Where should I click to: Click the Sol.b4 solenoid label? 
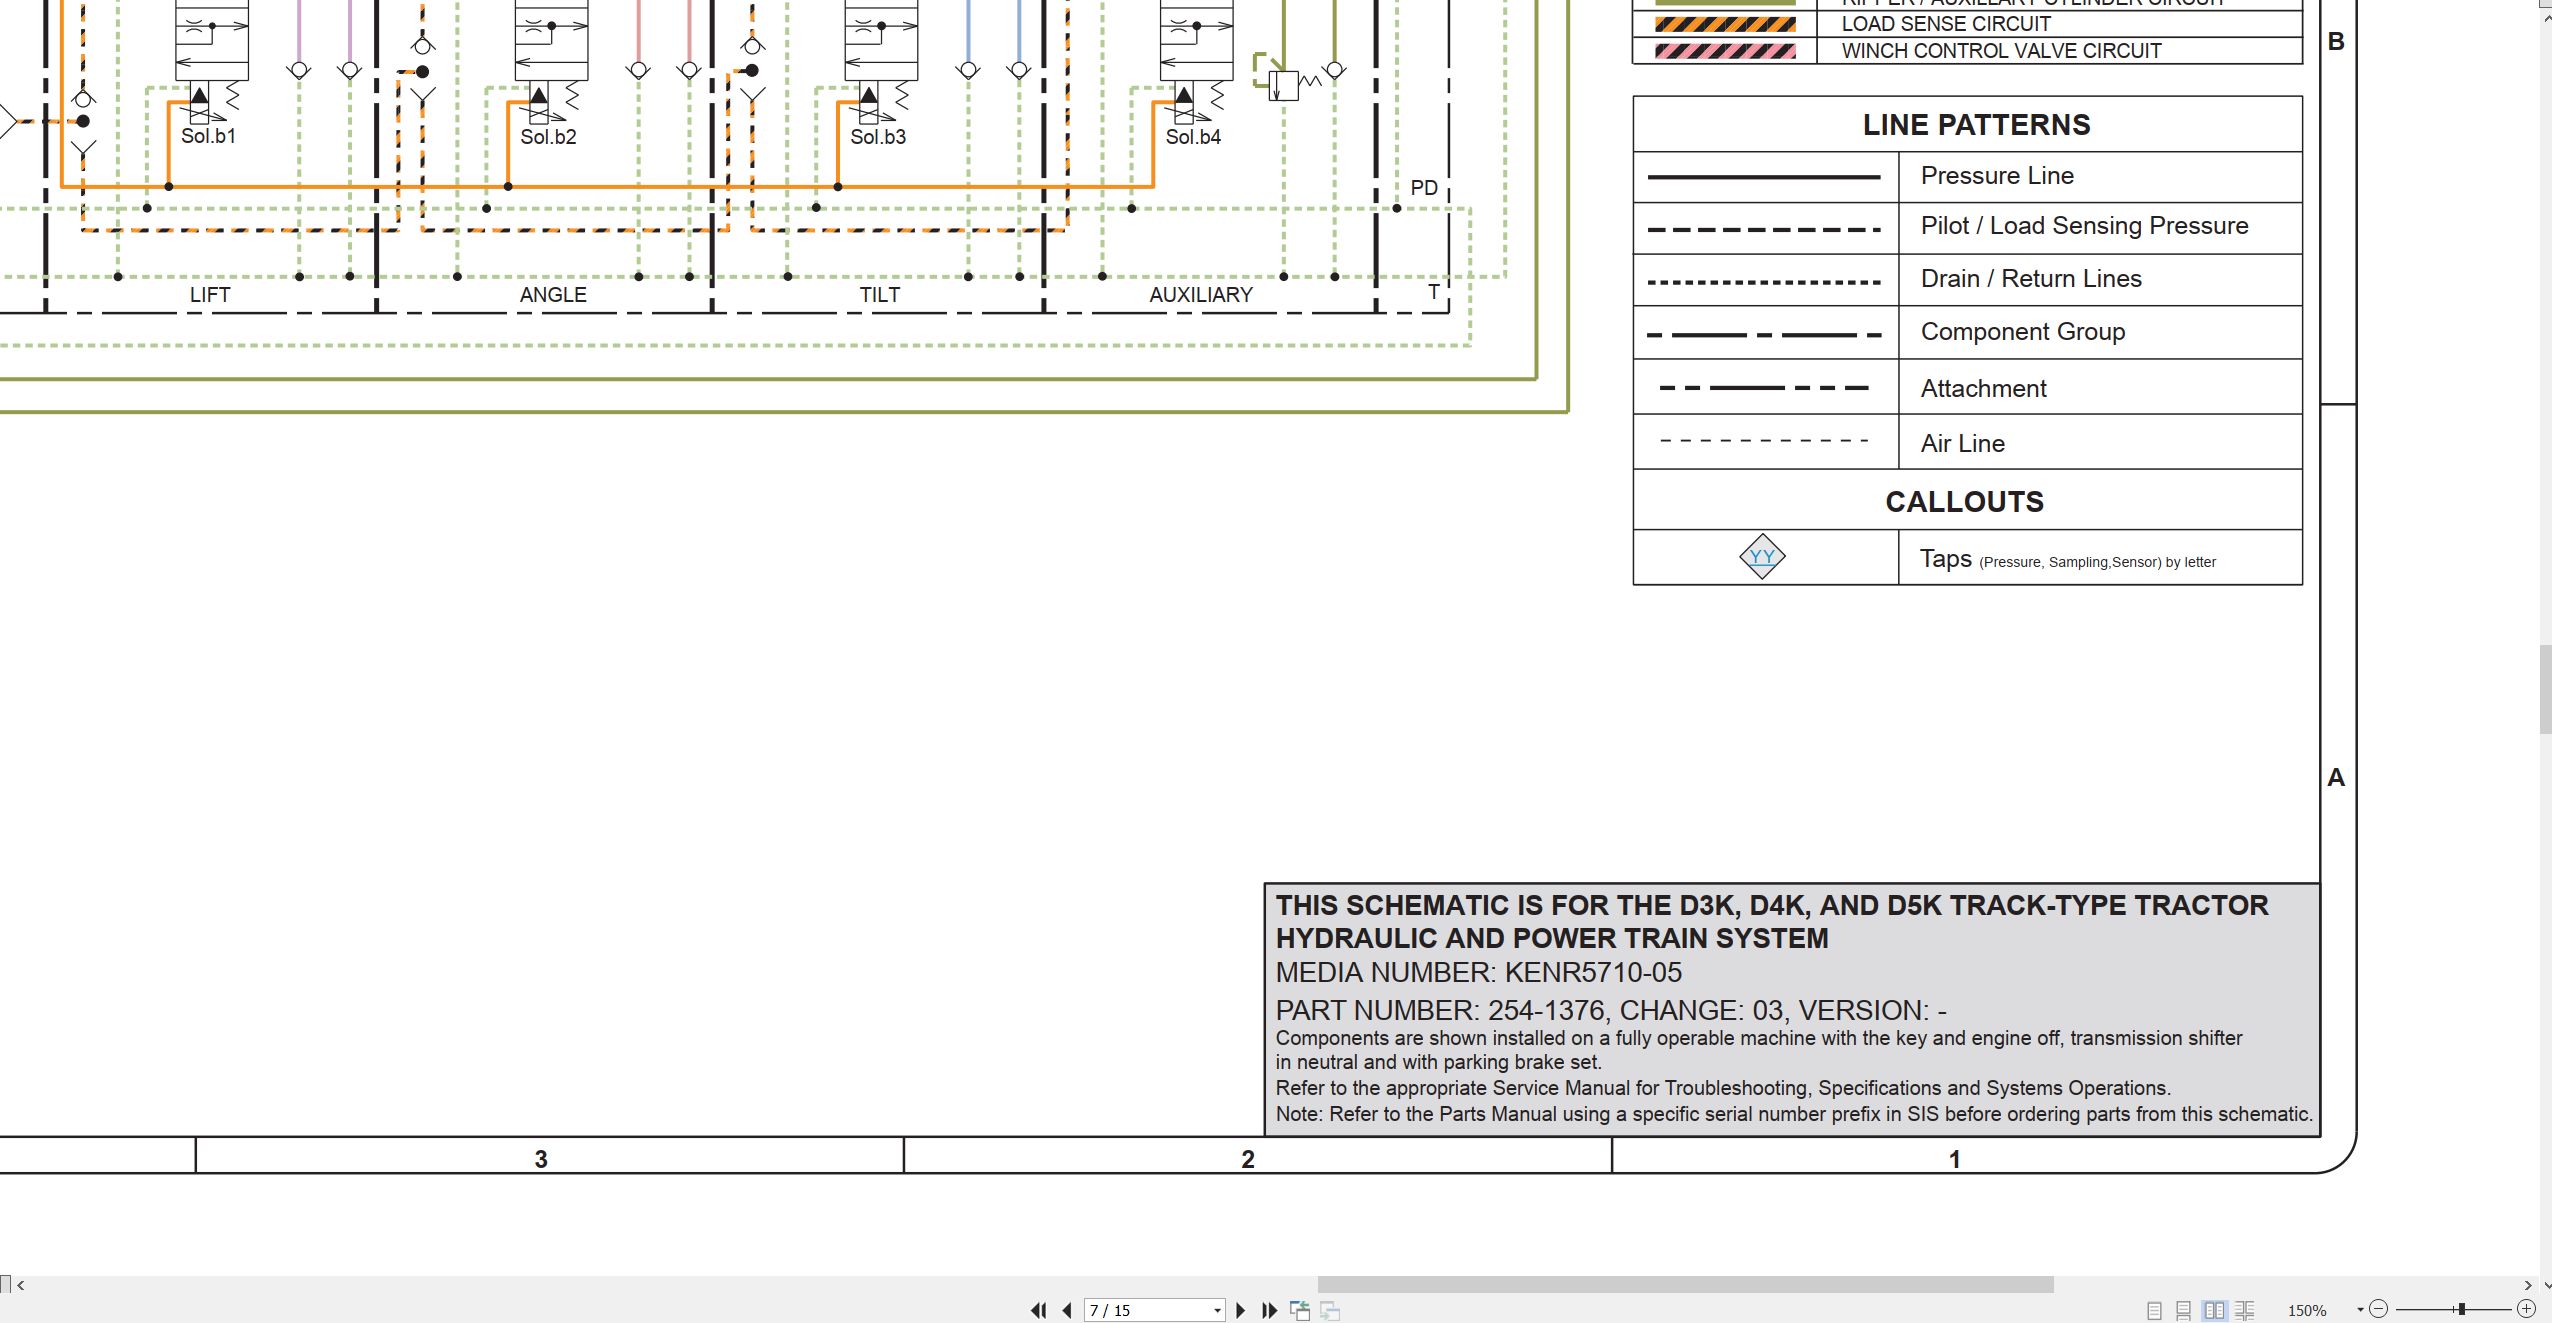1193,137
